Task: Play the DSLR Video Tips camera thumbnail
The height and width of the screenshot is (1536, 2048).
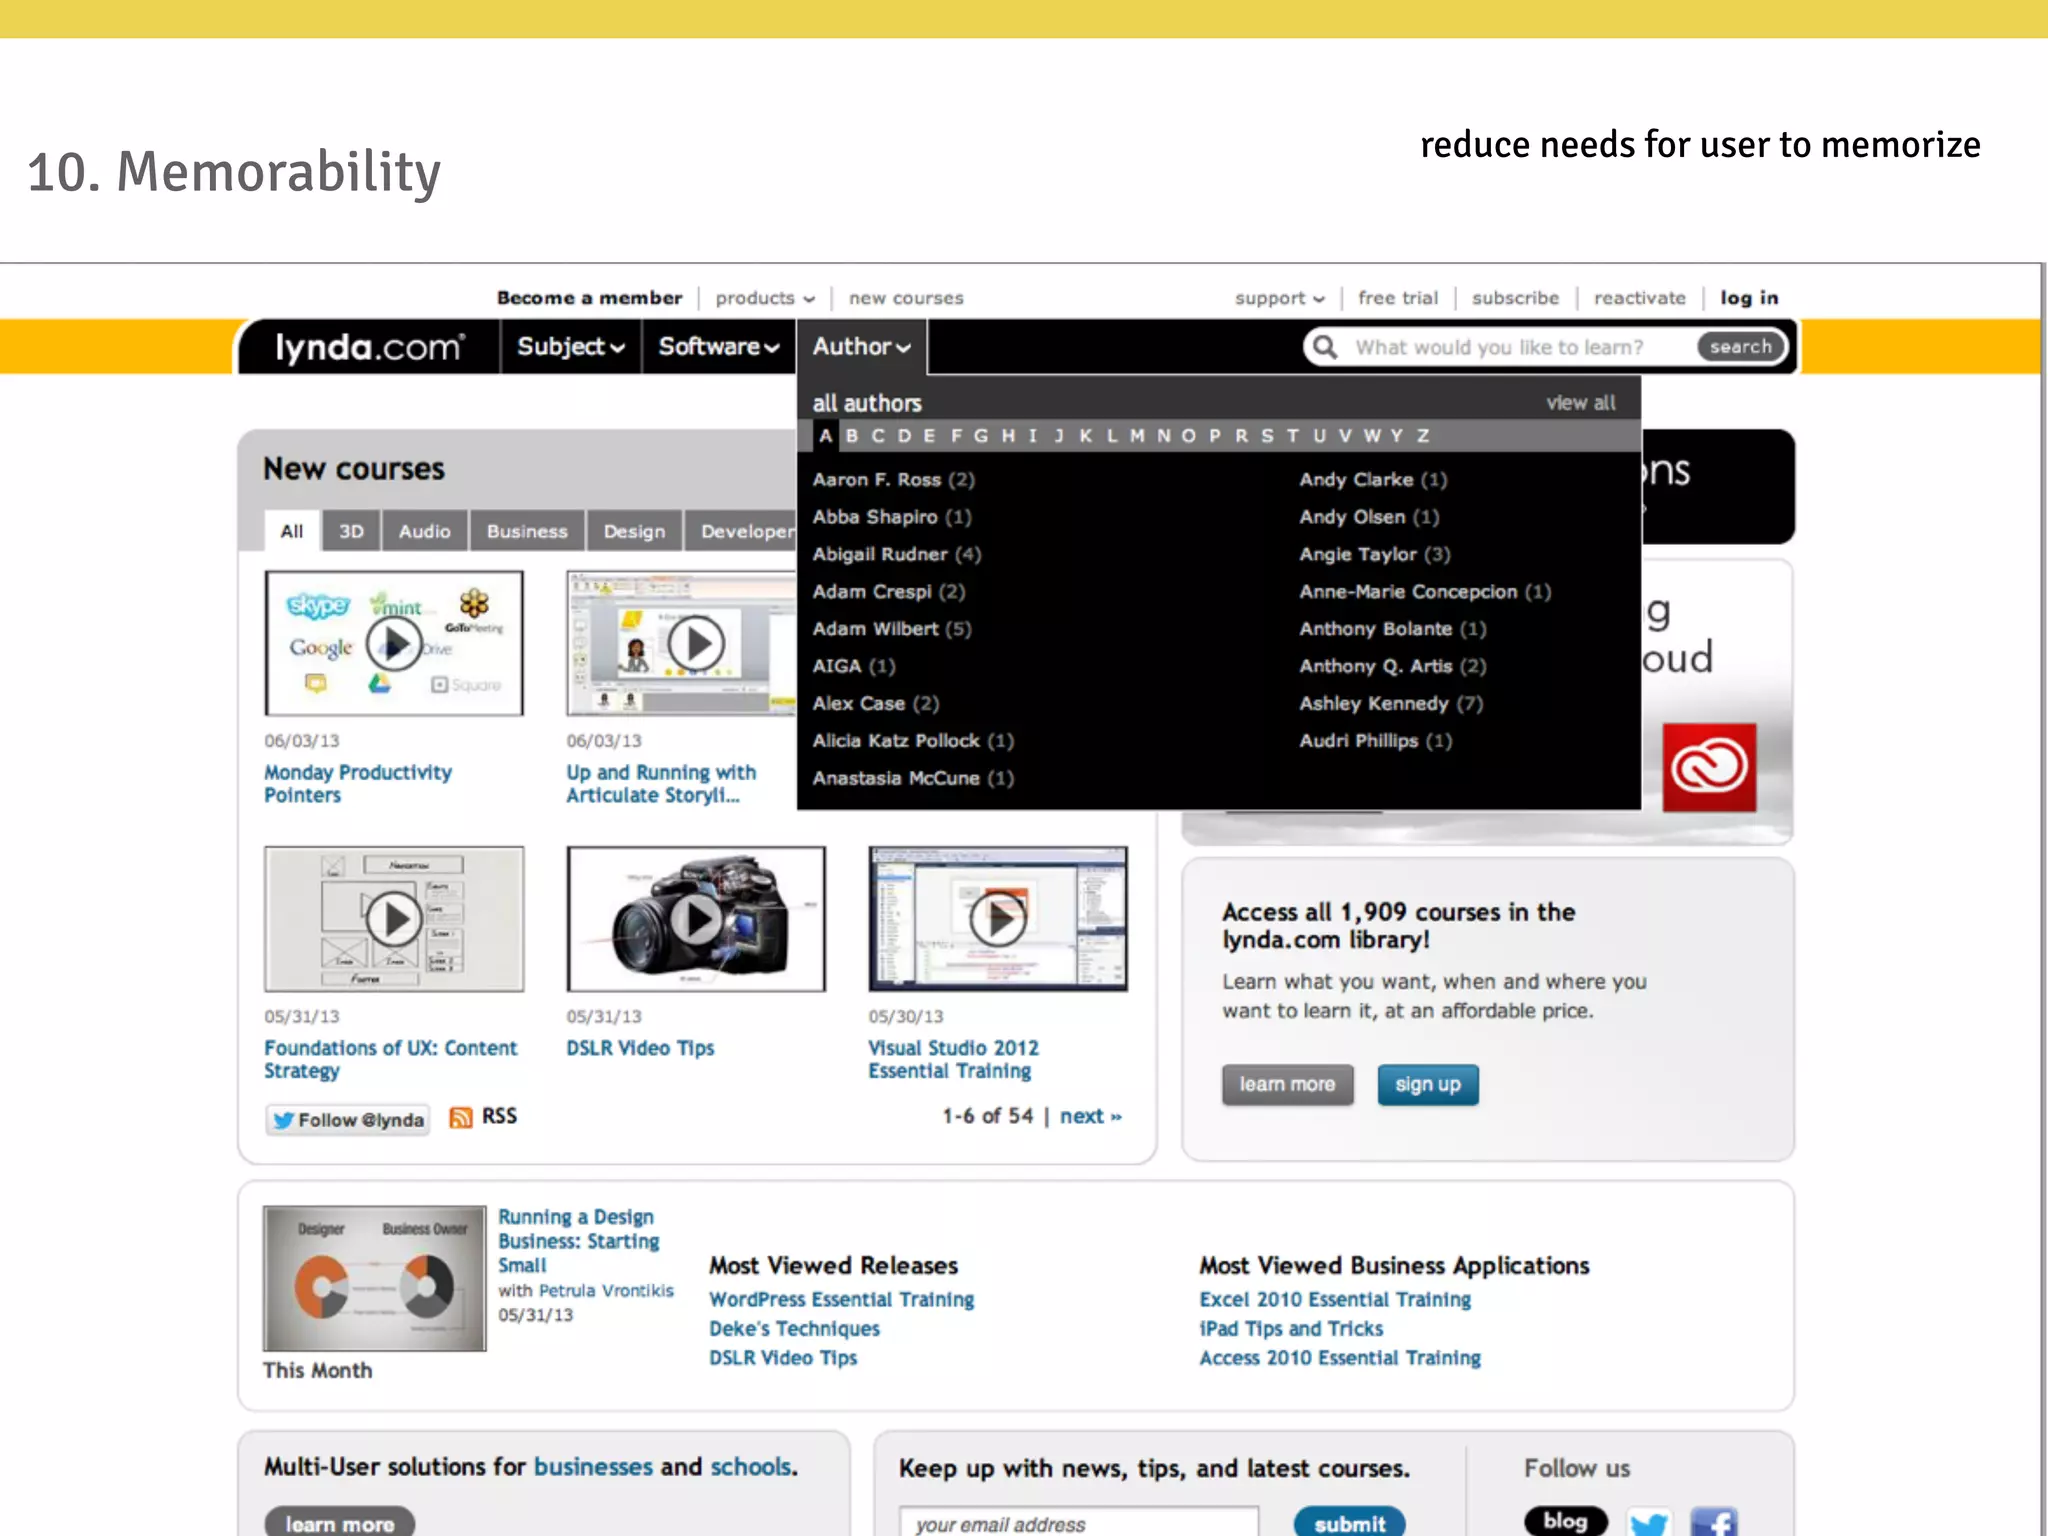Action: coord(696,919)
